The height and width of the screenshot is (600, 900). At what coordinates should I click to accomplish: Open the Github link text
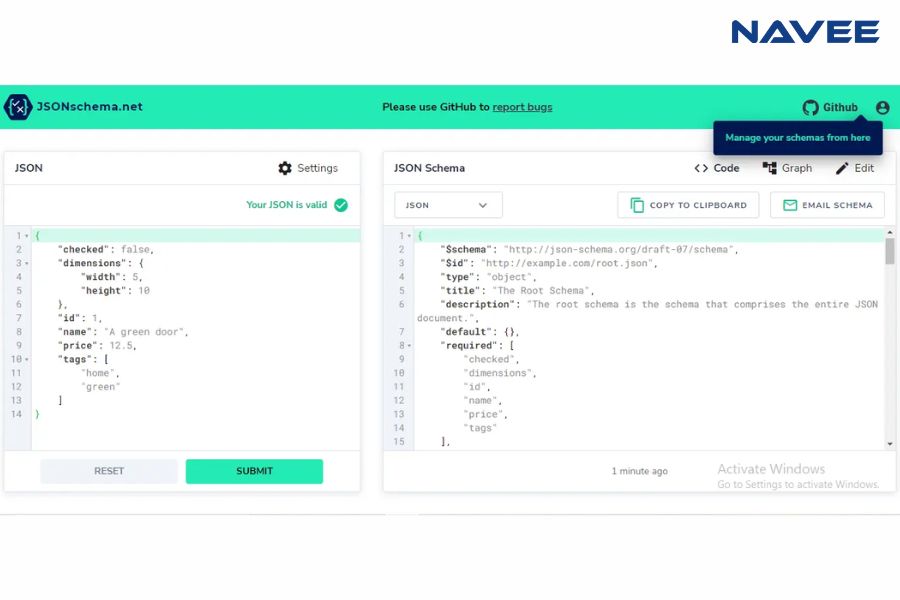pos(840,107)
